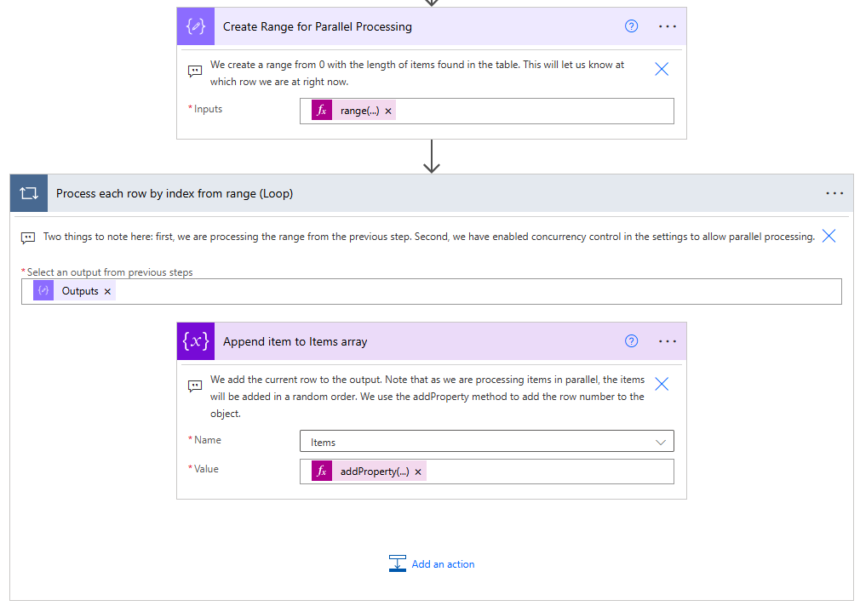Remove the range expression token
The height and width of the screenshot is (606, 860).
click(389, 111)
